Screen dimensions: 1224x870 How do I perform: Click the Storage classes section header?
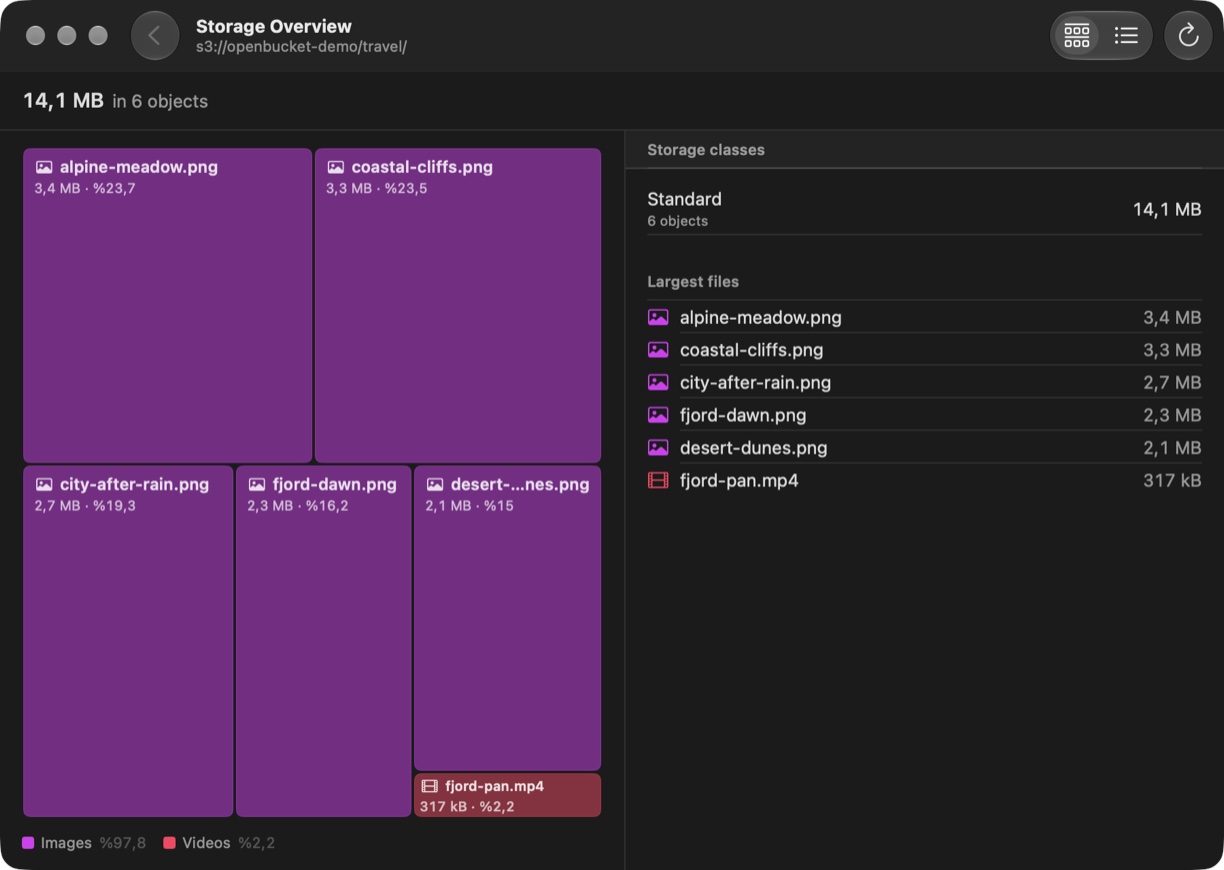[706, 150]
